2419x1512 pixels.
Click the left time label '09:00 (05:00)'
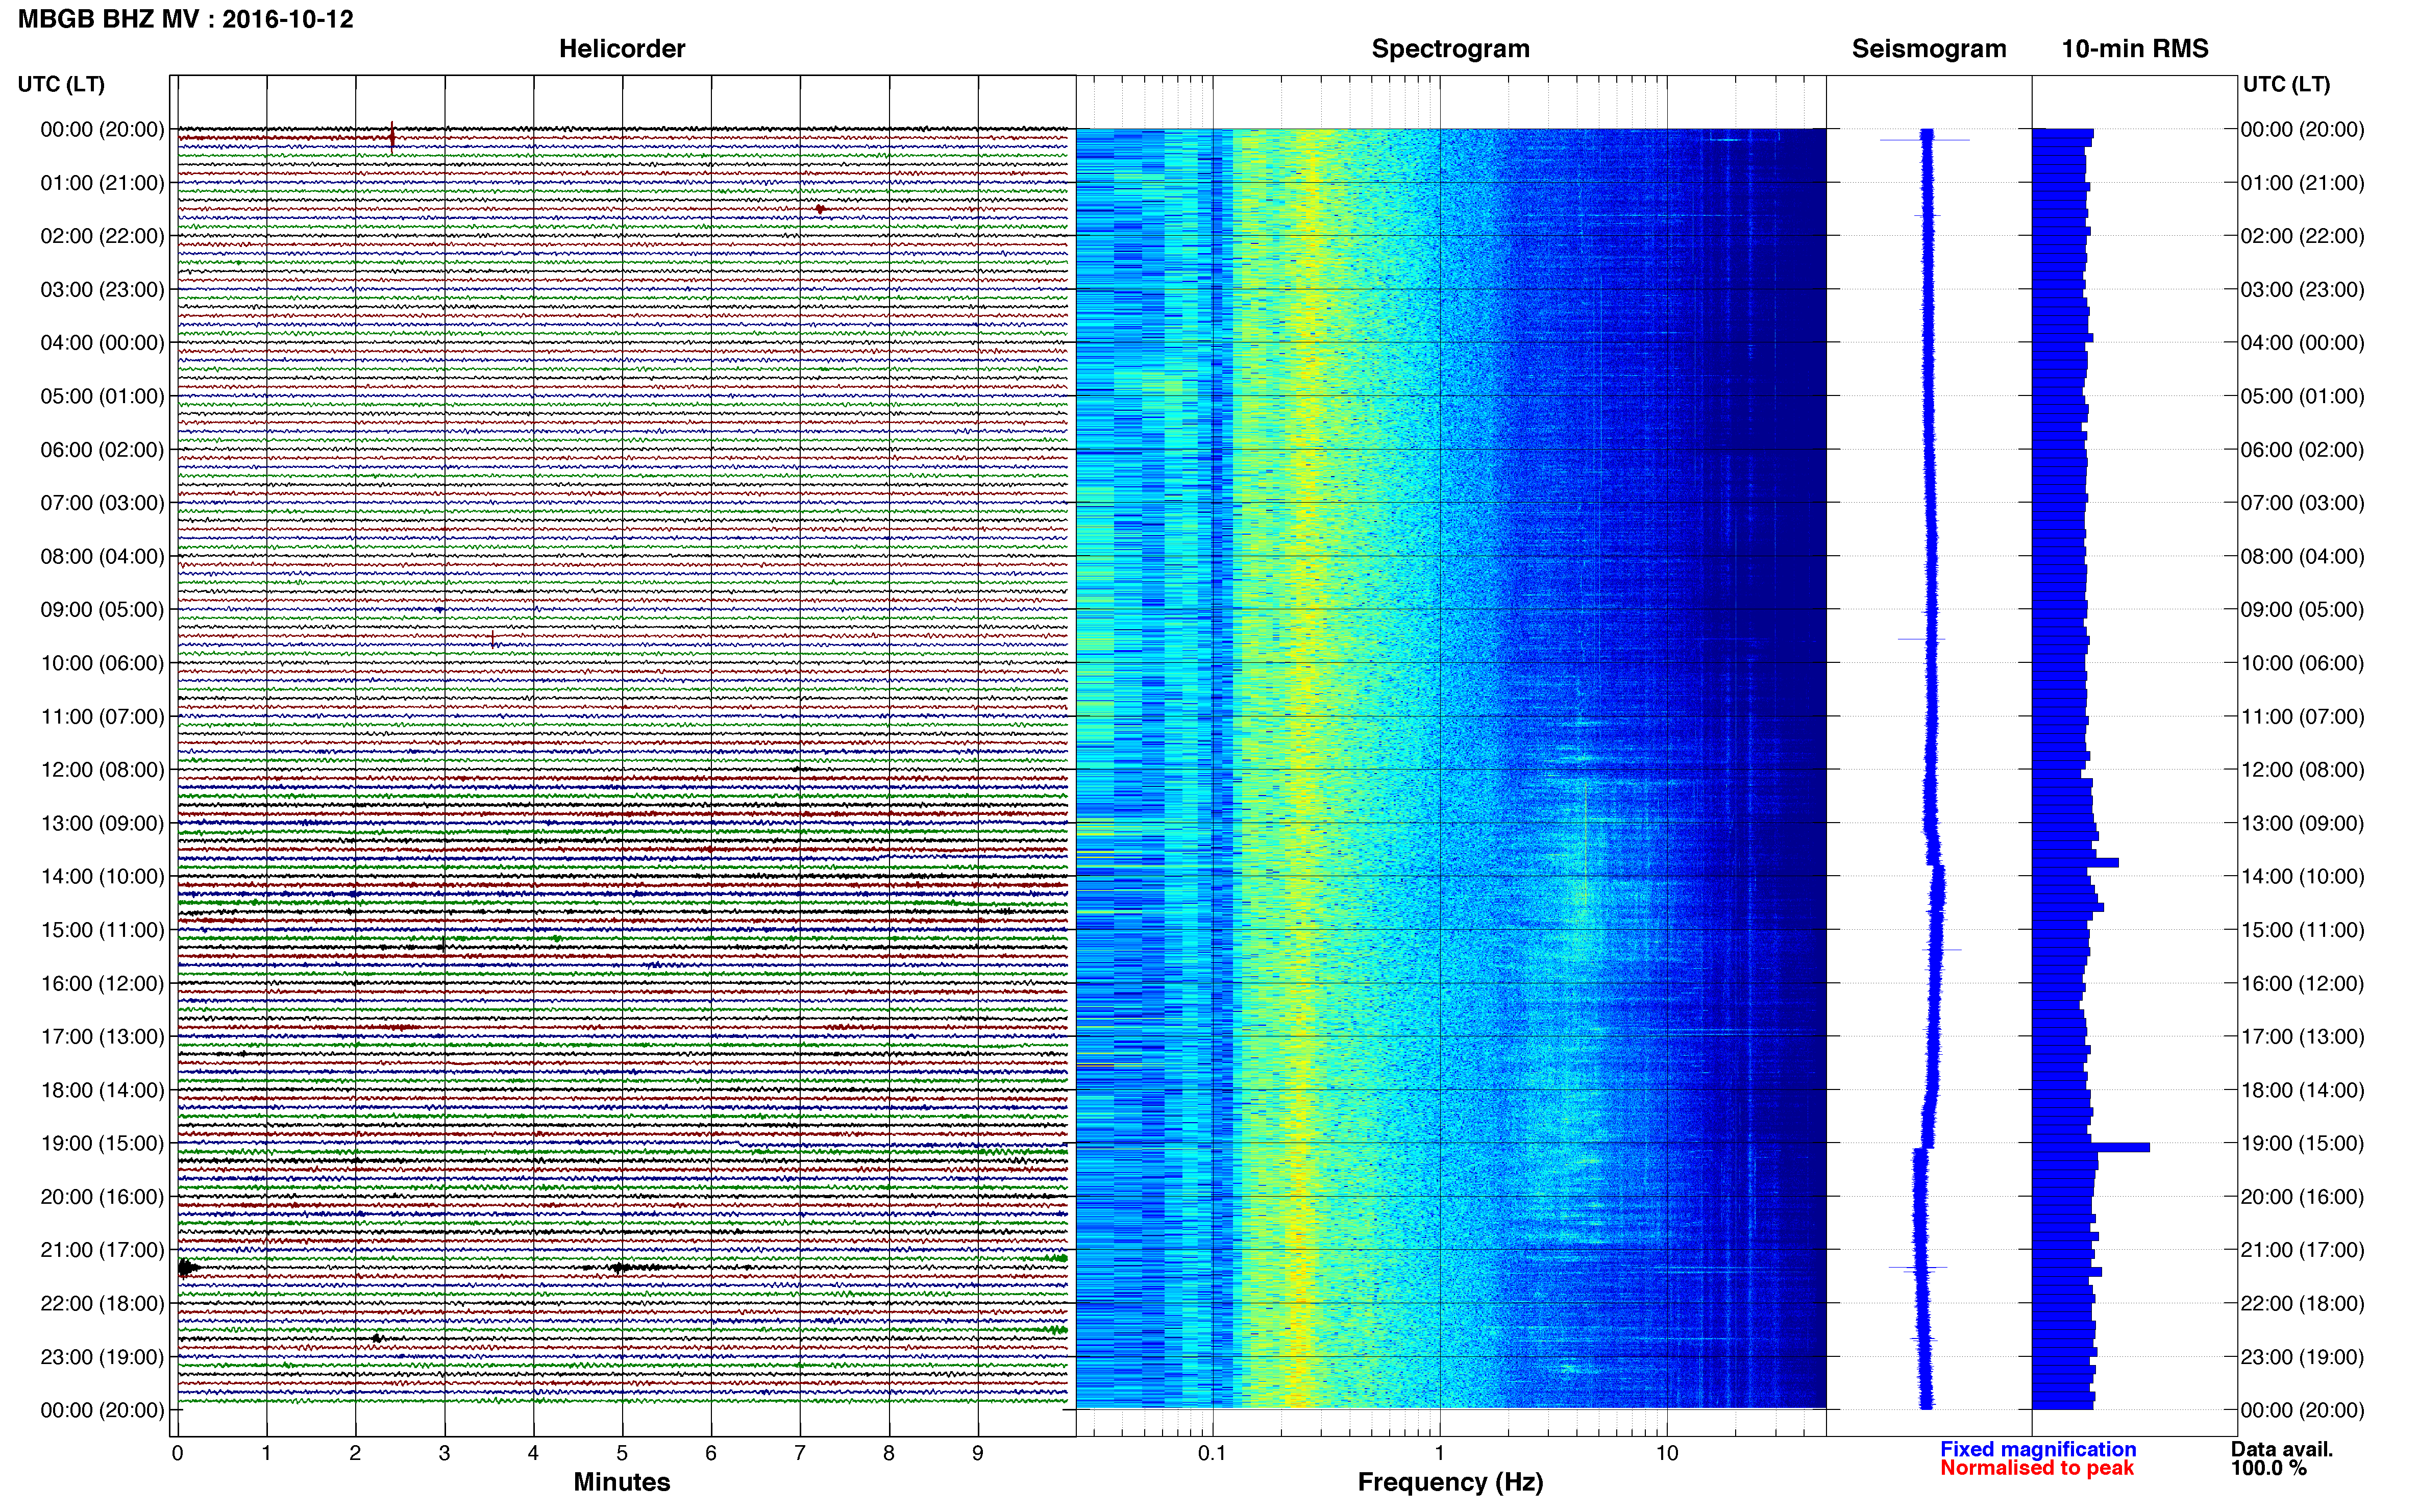[102, 610]
